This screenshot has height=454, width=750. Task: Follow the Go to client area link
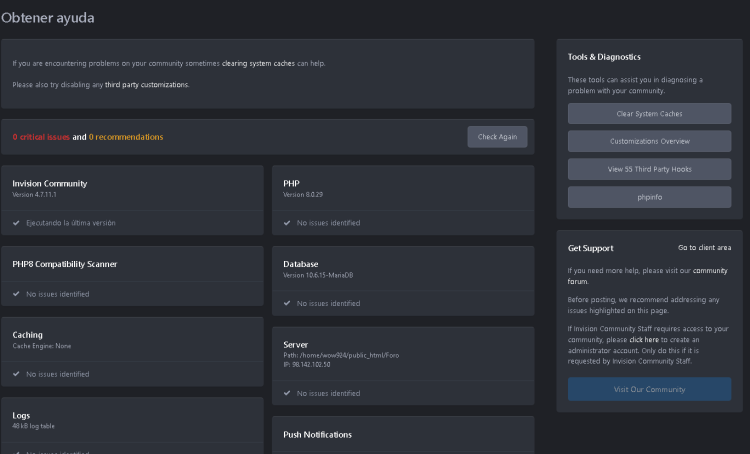[x=704, y=247]
